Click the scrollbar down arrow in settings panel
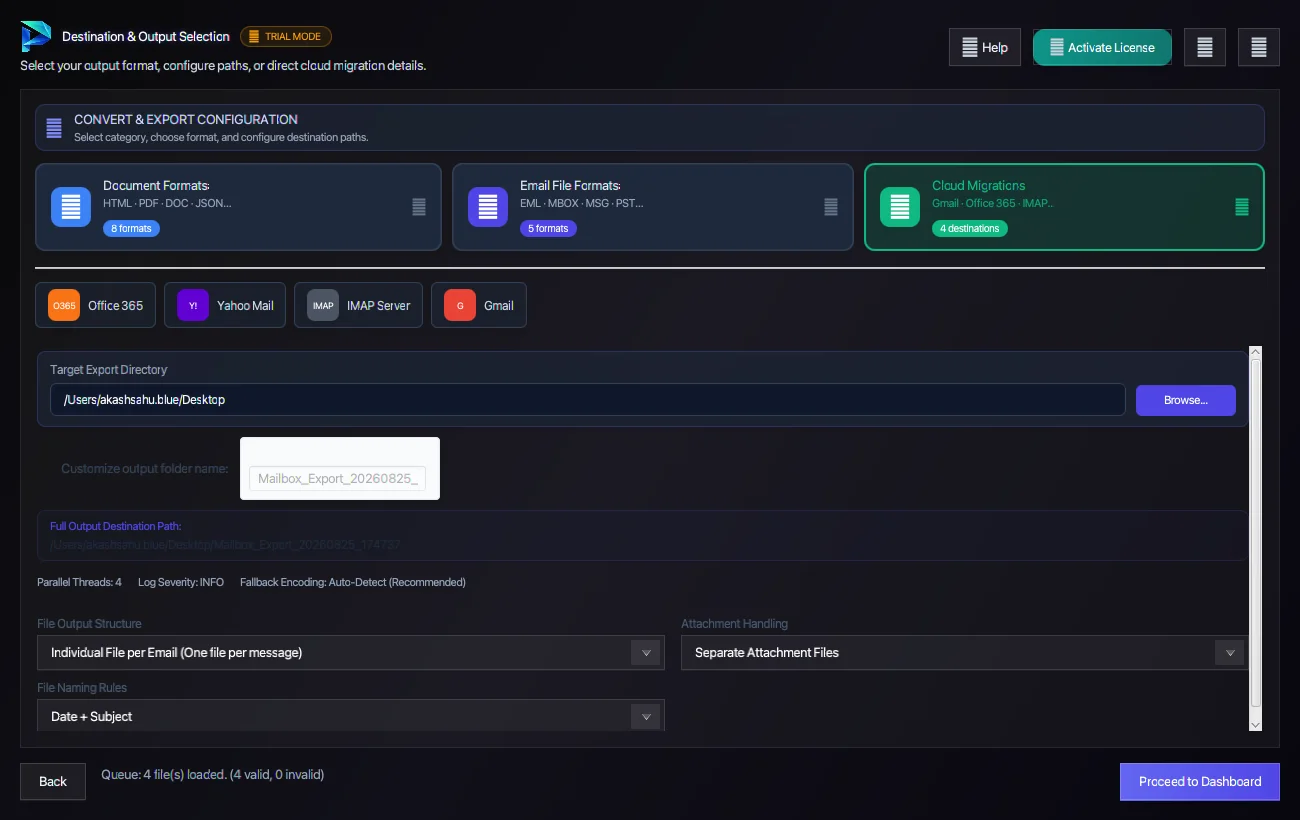 (x=1256, y=724)
